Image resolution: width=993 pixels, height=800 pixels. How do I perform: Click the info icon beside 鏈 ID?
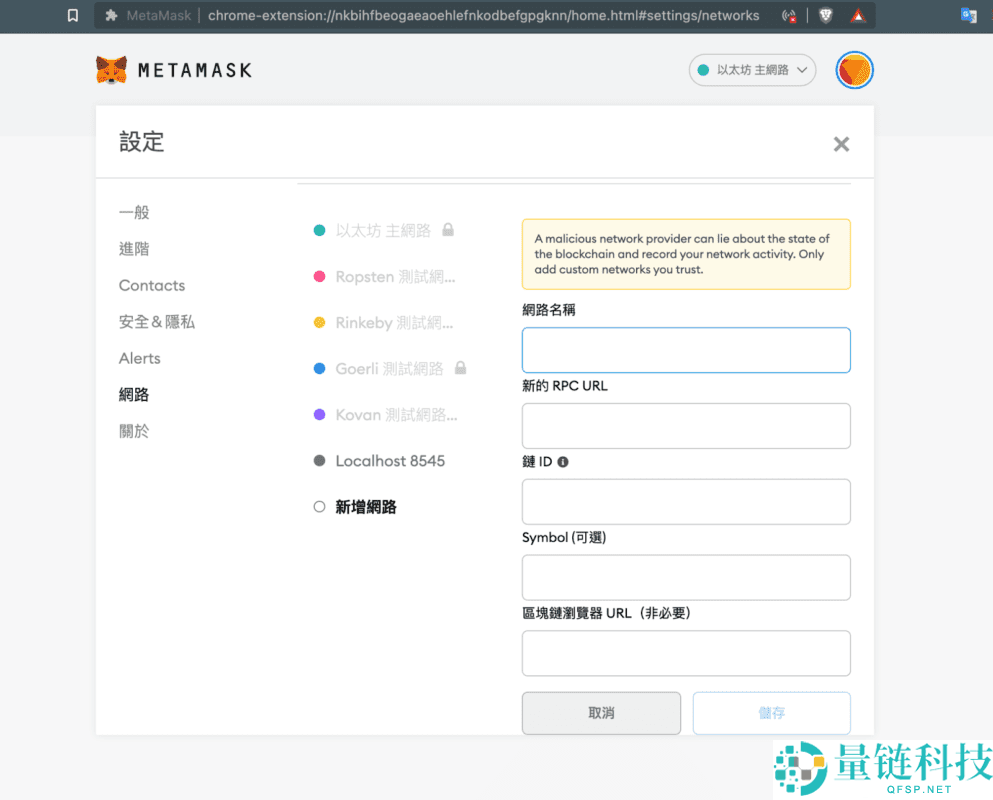[x=562, y=461]
